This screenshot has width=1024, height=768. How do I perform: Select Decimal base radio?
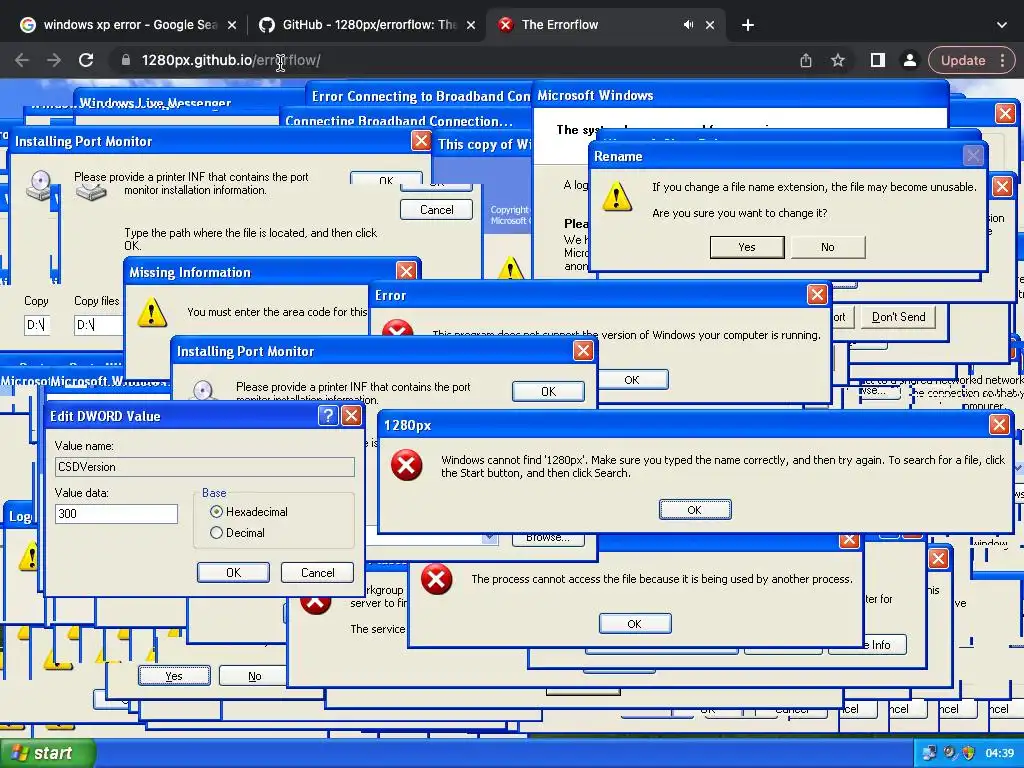coord(216,533)
